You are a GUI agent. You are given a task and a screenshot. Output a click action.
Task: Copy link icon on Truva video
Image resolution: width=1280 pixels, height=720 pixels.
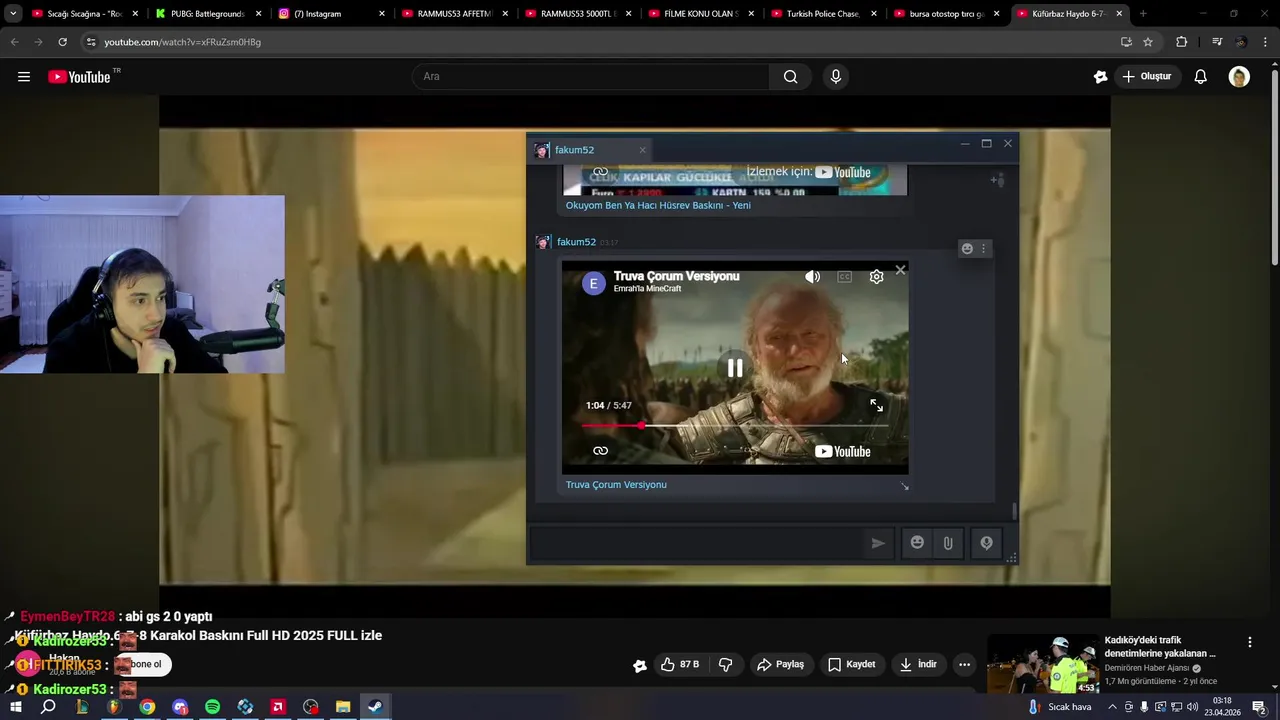(600, 451)
